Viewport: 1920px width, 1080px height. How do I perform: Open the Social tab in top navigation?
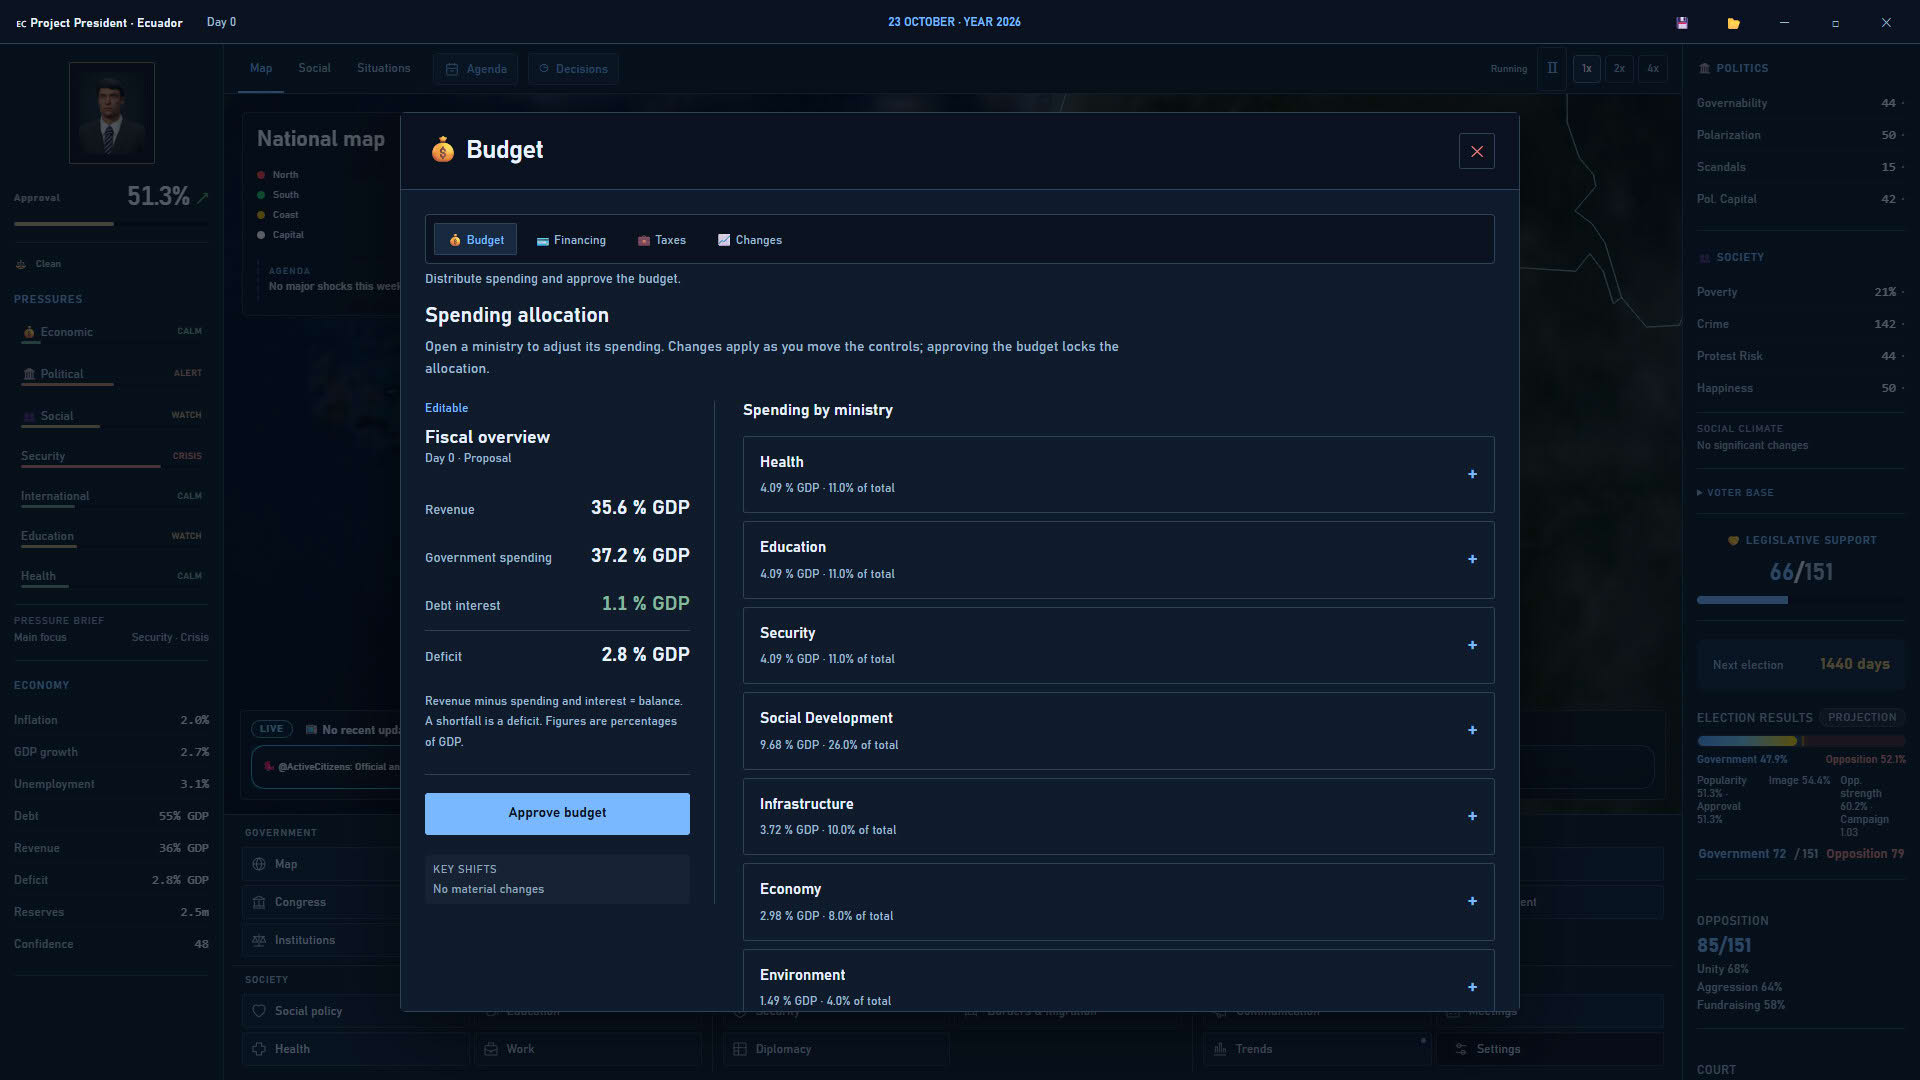[314, 68]
